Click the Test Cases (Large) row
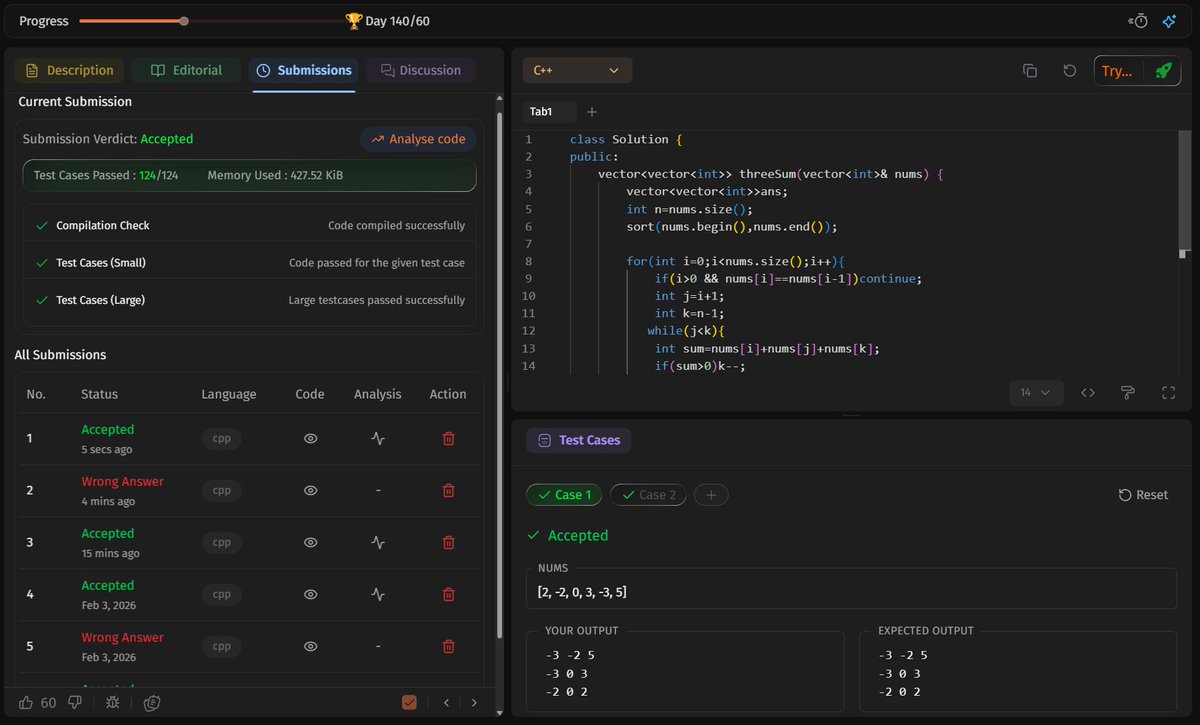This screenshot has width=1200, height=725. pyautogui.click(x=250, y=299)
